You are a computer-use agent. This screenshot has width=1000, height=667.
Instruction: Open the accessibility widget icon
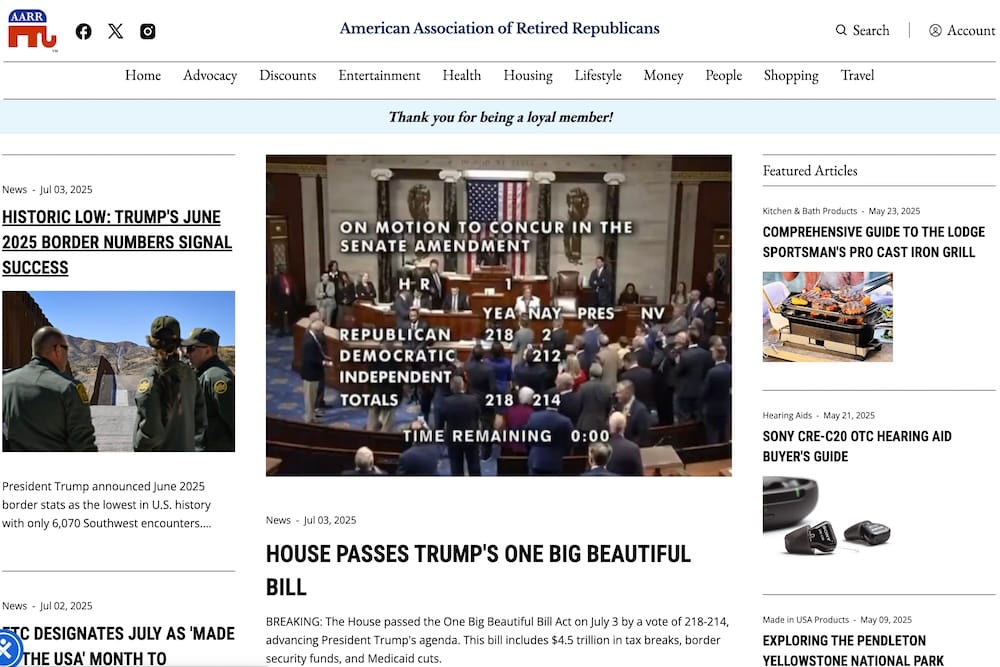coord(8,650)
